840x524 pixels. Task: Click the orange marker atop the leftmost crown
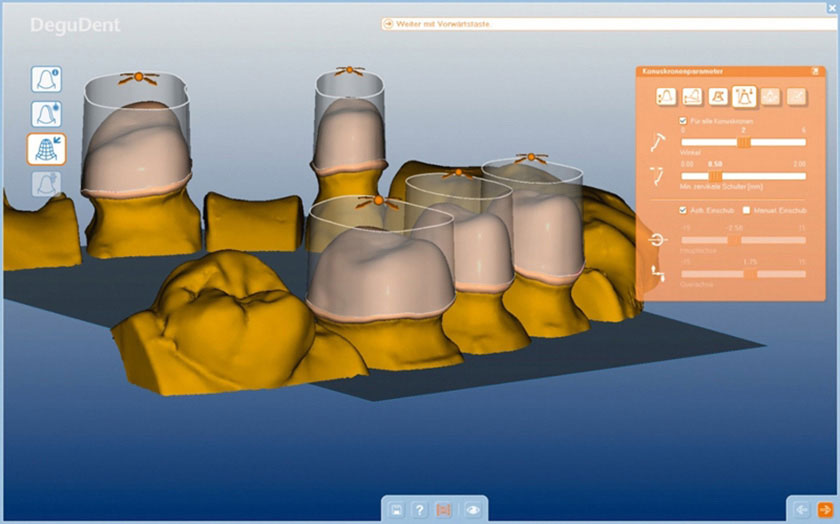[138, 77]
